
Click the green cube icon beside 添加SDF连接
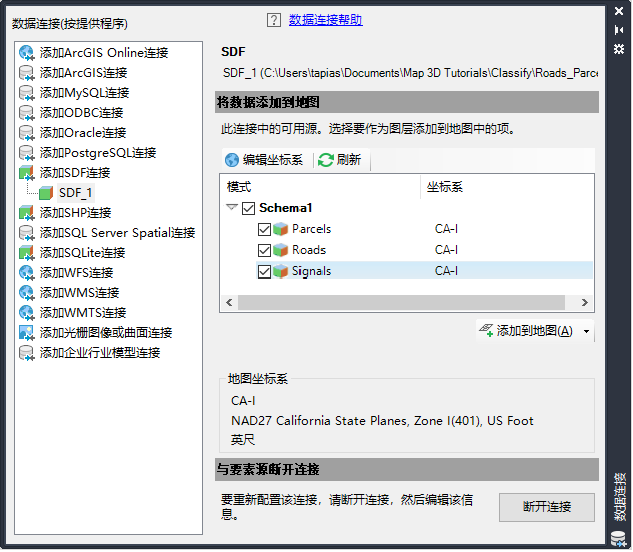click(x=27, y=173)
